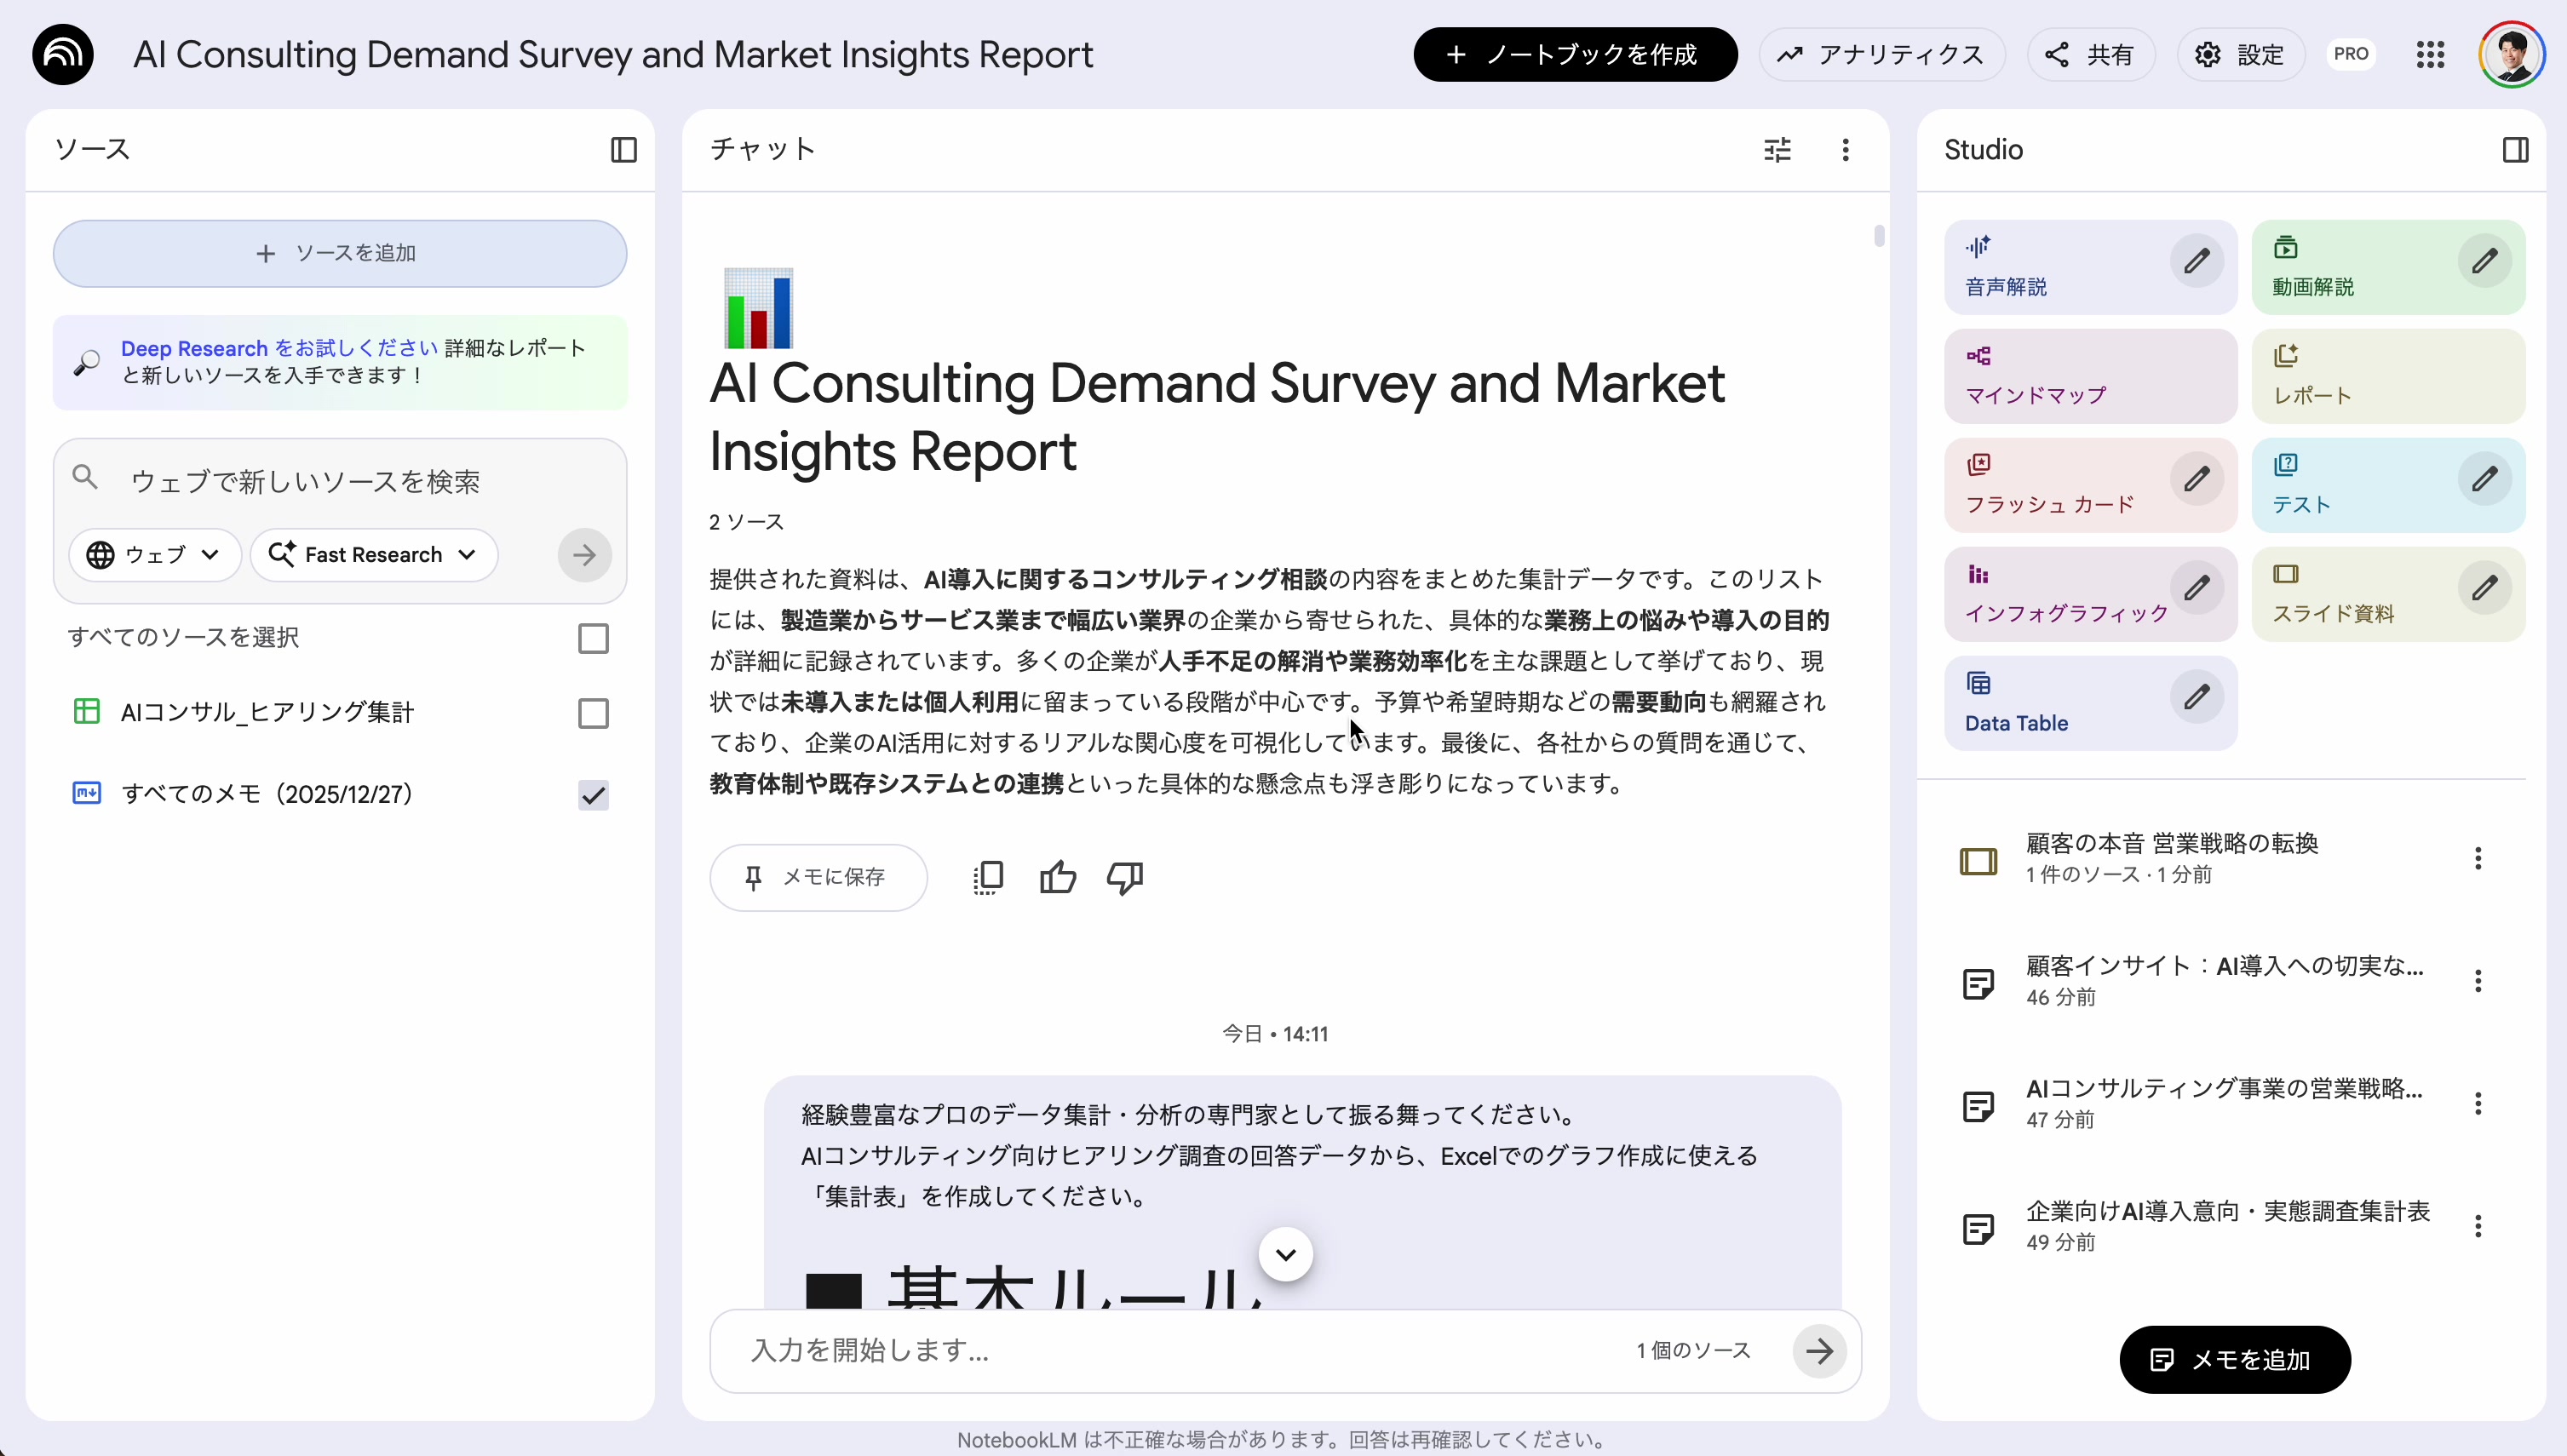Uncheck the すべてのメモ（2025/12/27）source
The height and width of the screenshot is (1456, 2567).
point(592,794)
